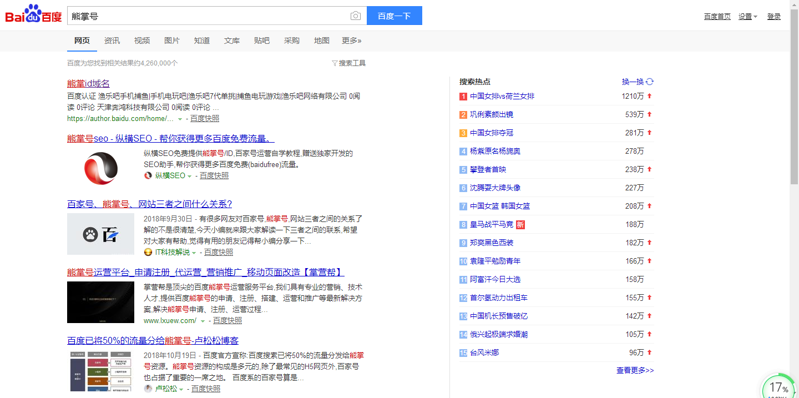Open hot search 俄兴起极端求婚潮
Viewport: 799px width, 398px height.
click(x=498, y=334)
